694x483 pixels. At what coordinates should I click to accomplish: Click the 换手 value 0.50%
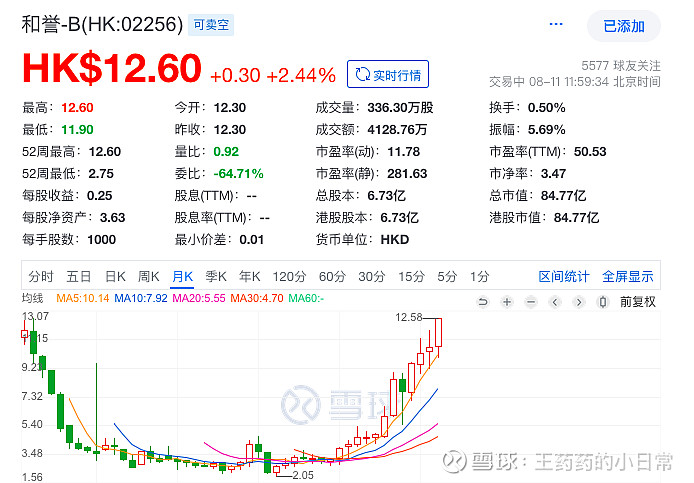[x=546, y=108]
